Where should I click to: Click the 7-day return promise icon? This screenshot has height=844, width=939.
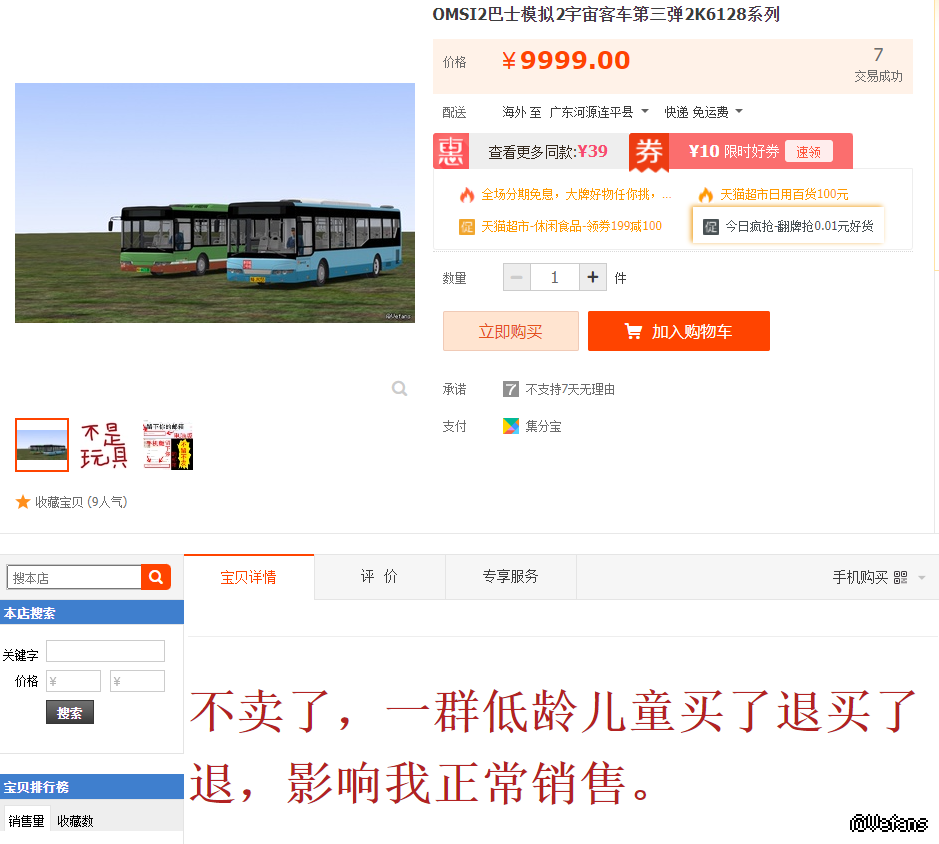click(x=510, y=389)
